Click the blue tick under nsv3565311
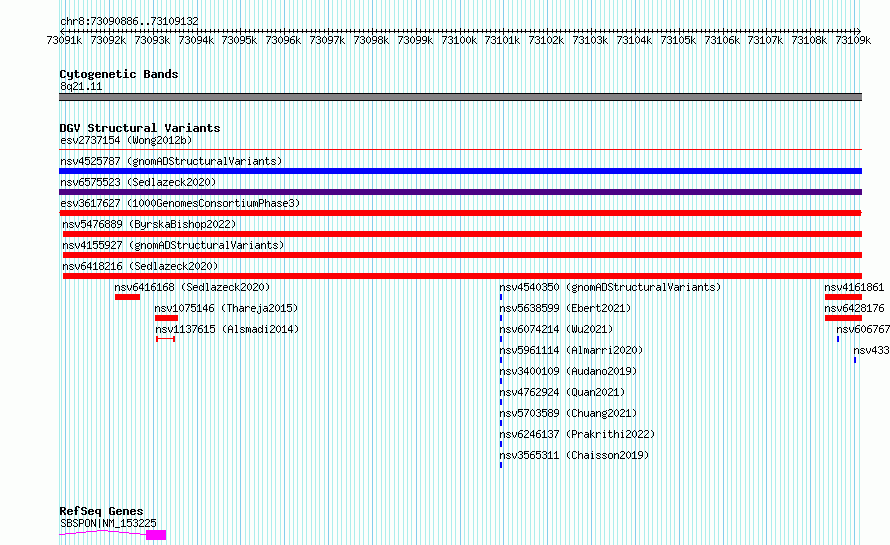Screen dimensions: 890x545 501,465
